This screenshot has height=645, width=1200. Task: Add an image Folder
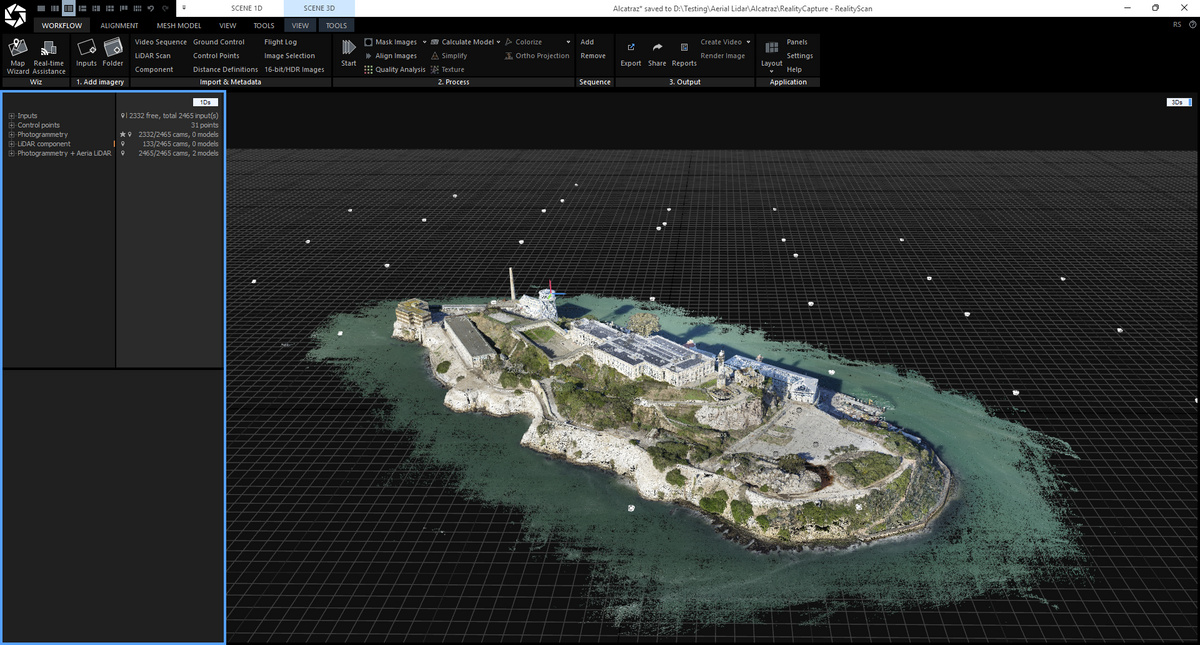point(113,52)
